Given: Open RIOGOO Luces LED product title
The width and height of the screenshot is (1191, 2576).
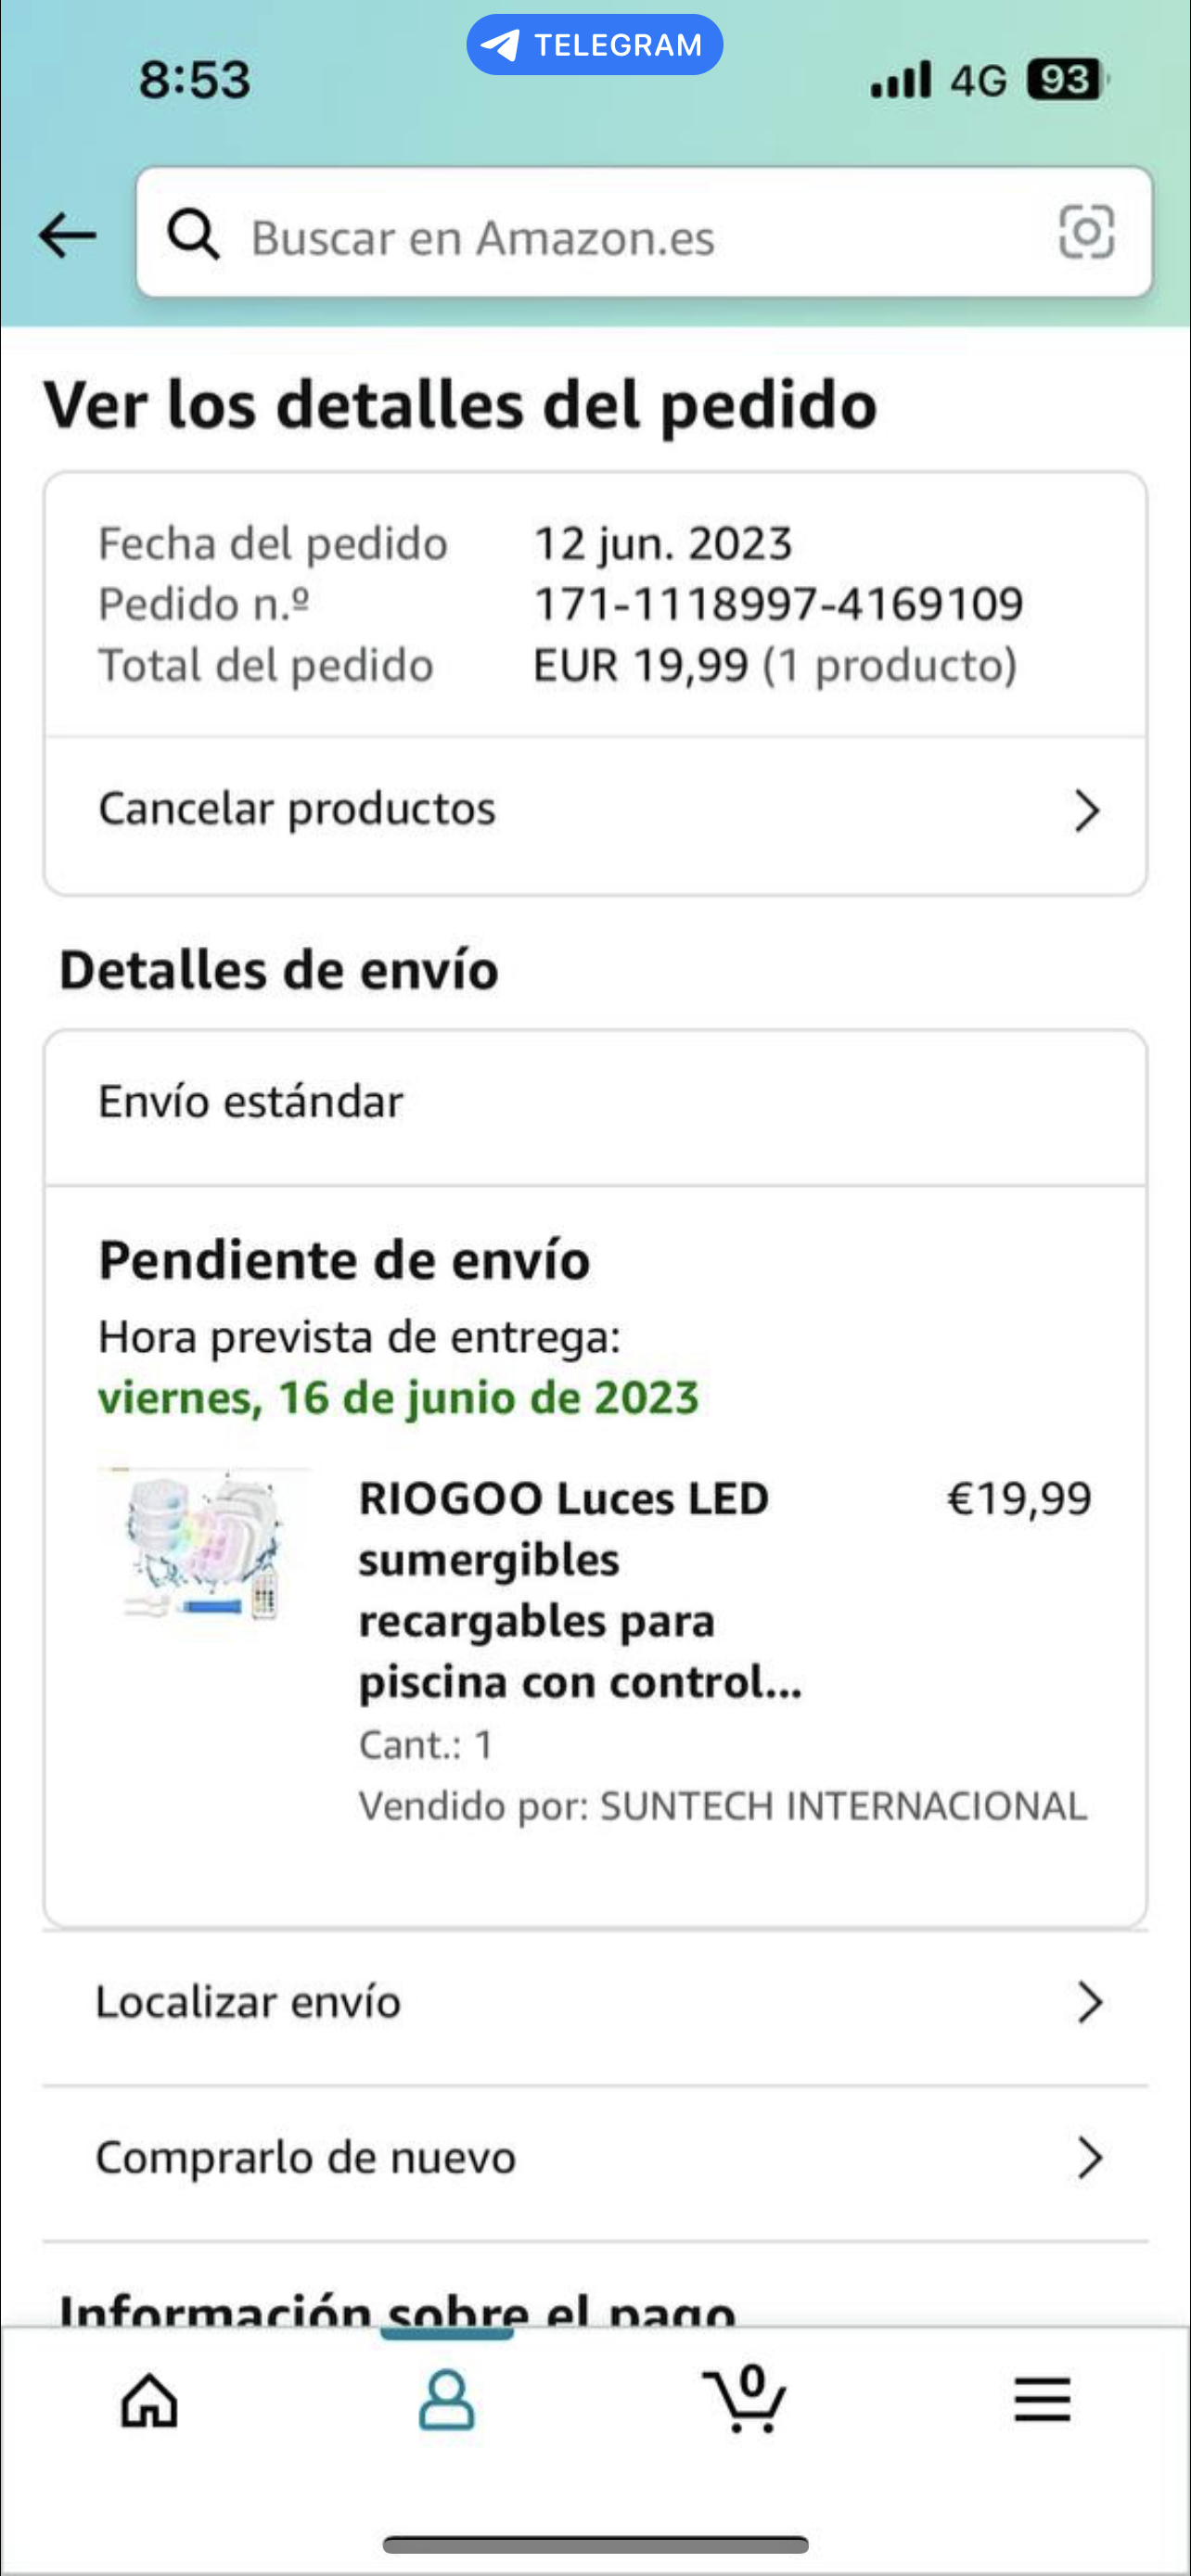Looking at the screenshot, I should (580, 1590).
